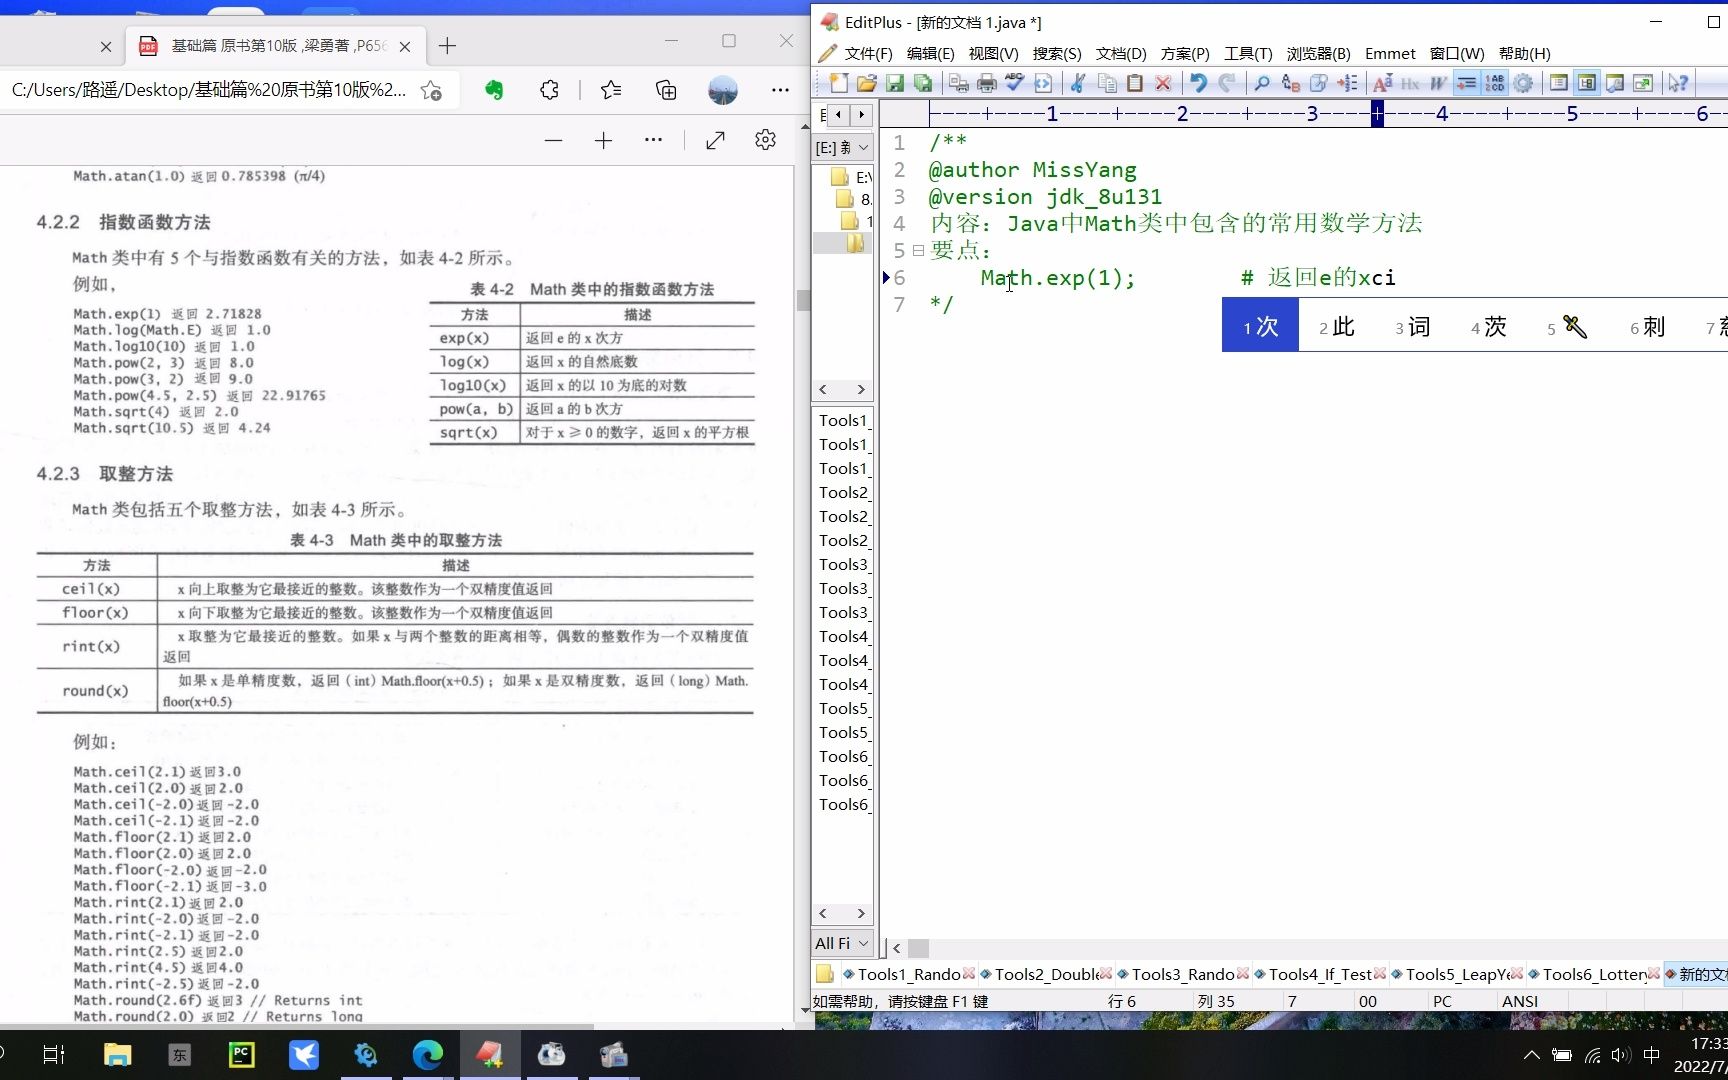The height and width of the screenshot is (1080, 1728).
Task: Open Edge collections icon
Action: click(666, 90)
